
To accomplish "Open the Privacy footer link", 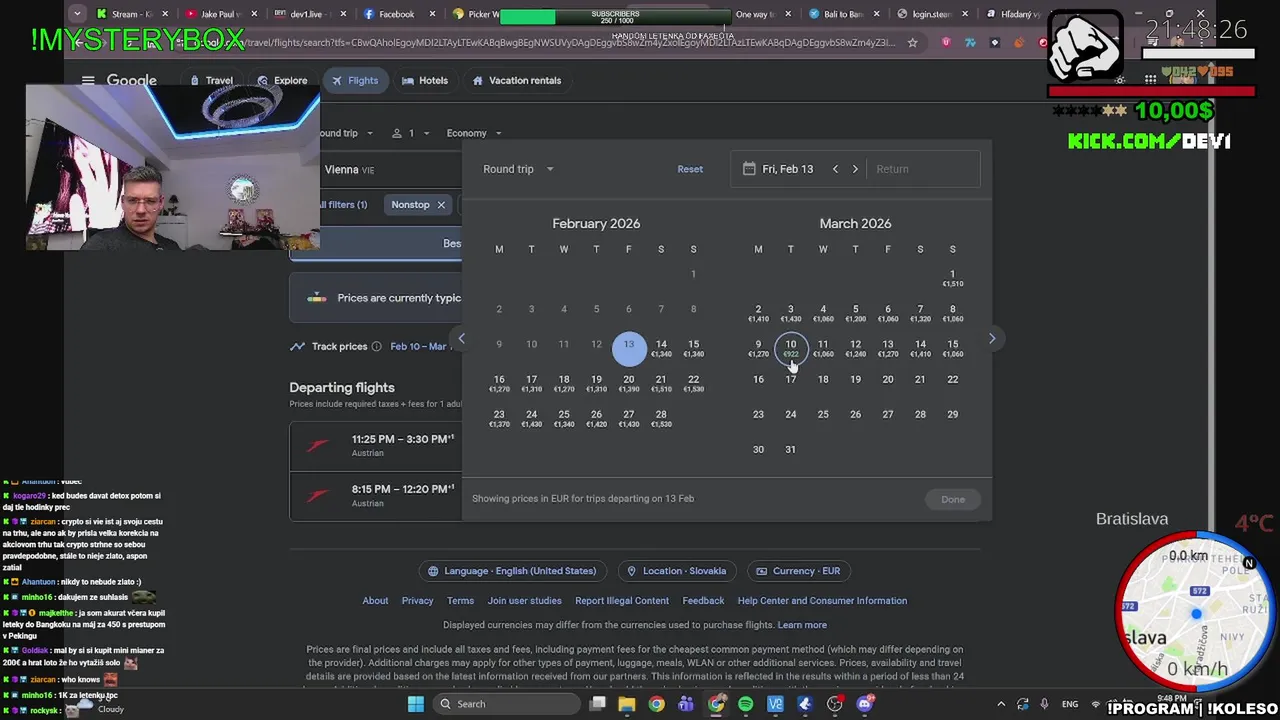I will [417, 601].
